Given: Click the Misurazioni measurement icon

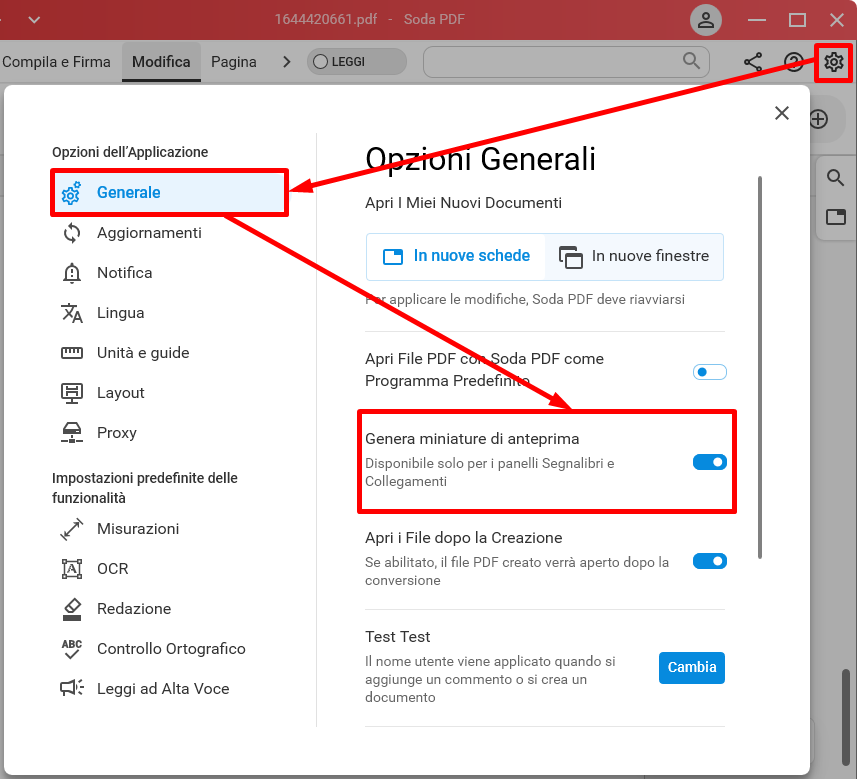Looking at the screenshot, I should (72, 529).
